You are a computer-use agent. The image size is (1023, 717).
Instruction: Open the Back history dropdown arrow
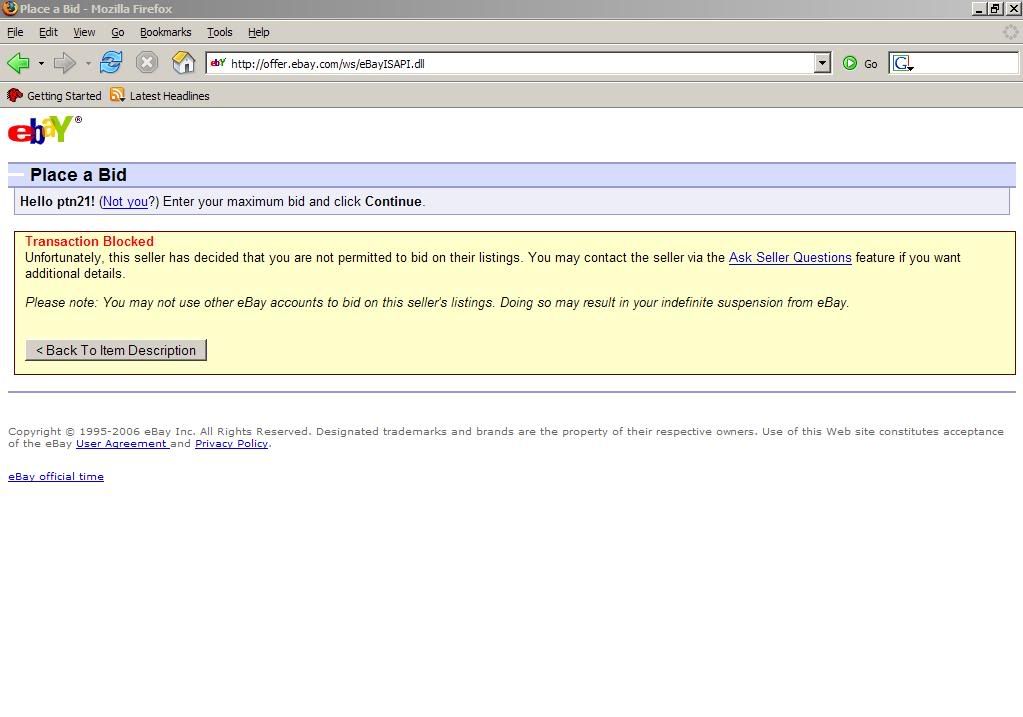pos(41,63)
